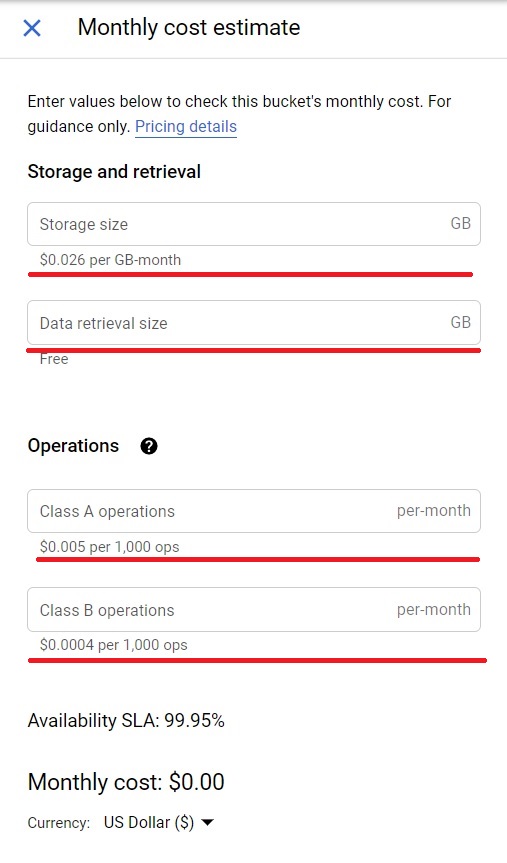Screen dimensions: 507x863
Task: Click per-month suffix in Class A operations
Action: pos(434,511)
